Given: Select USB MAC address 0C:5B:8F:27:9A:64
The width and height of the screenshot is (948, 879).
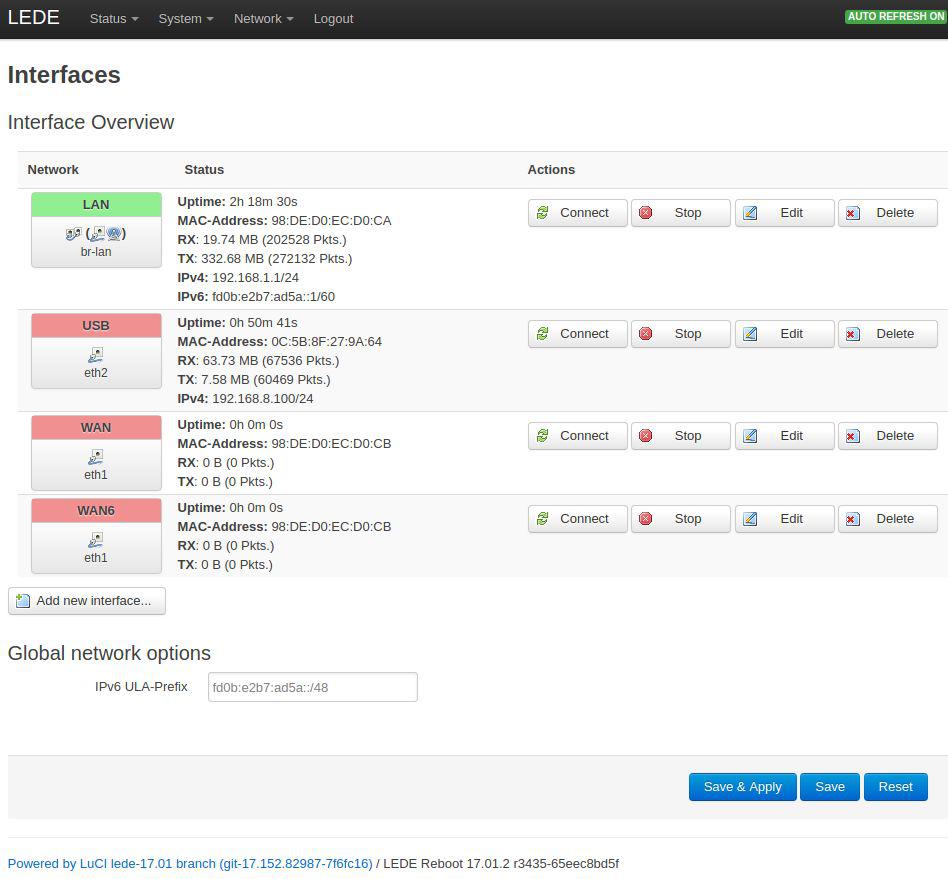Looking at the screenshot, I should pyautogui.click(x=326, y=342).
